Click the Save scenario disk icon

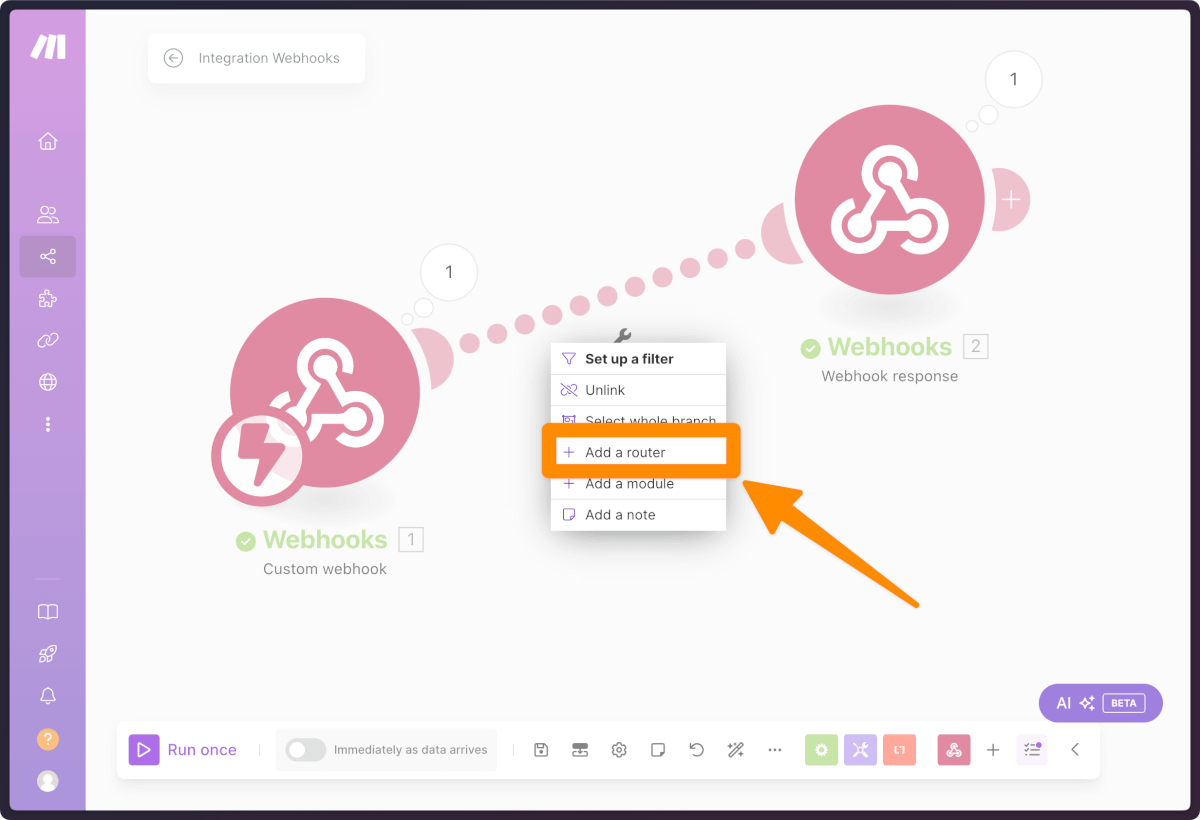click(x=541, y=750)
